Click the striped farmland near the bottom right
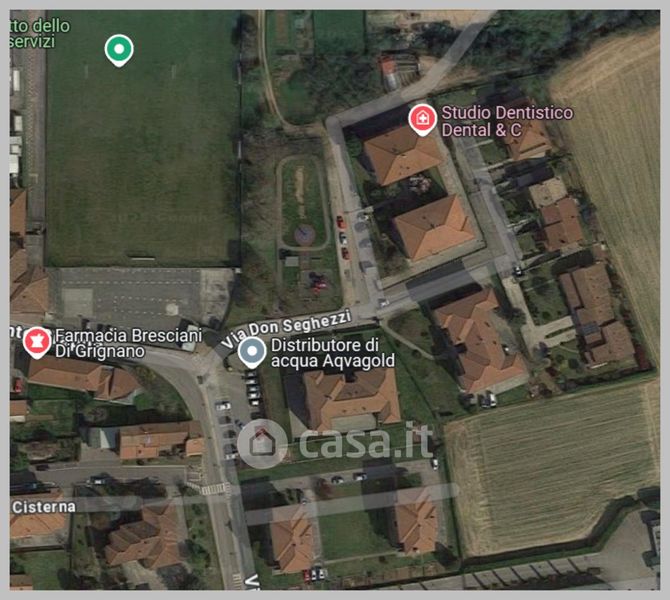Screen dimensions: 670x600 (550, 468)
